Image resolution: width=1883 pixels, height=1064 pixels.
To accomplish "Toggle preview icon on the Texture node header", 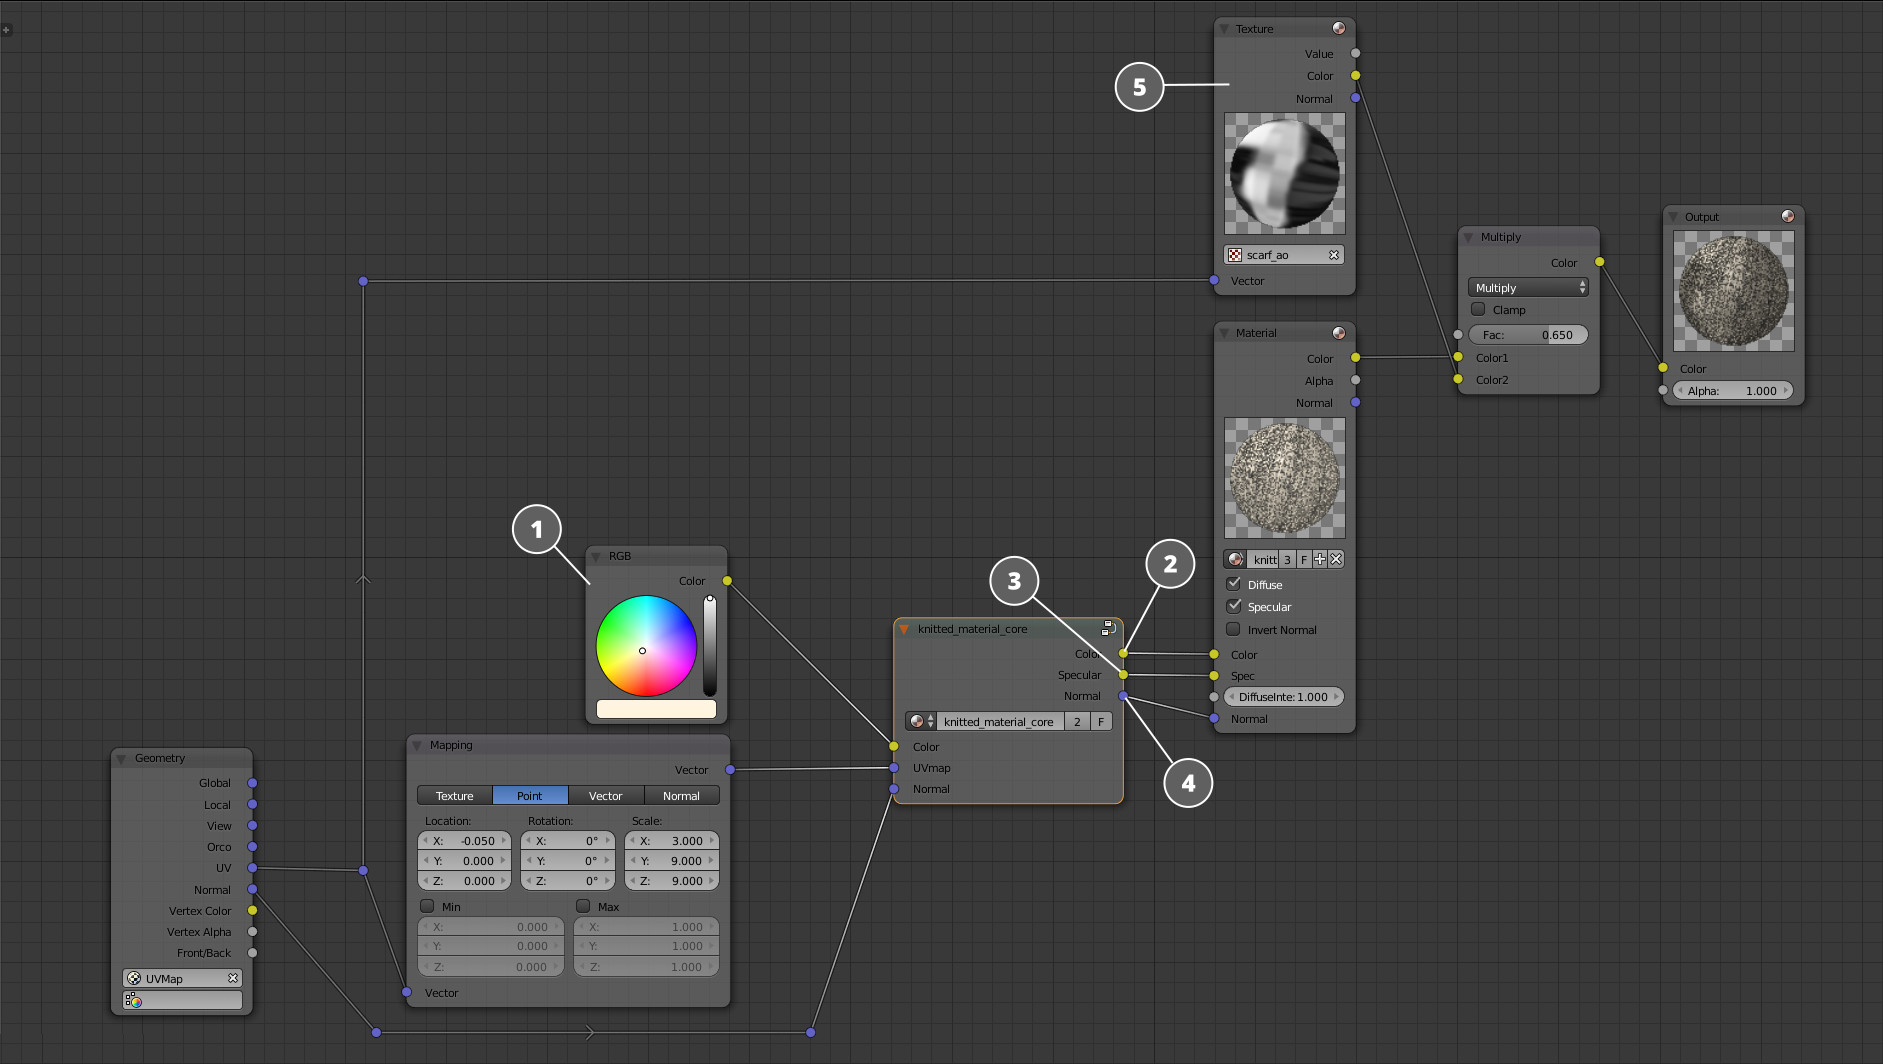I will pos(1338,28).
